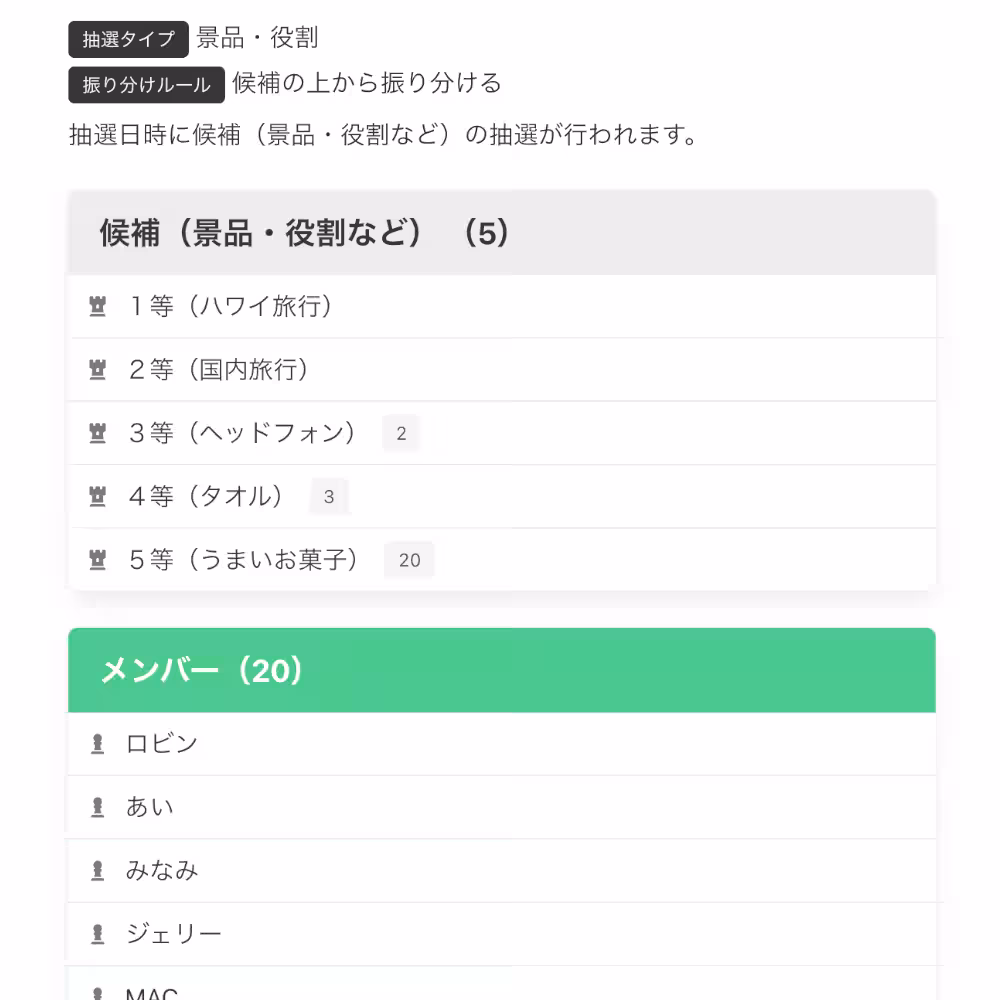Click the crown icon beside 4等（タオル）
The height and width of the screenshot is (1000, 1000).
click(x=97, y=496)
